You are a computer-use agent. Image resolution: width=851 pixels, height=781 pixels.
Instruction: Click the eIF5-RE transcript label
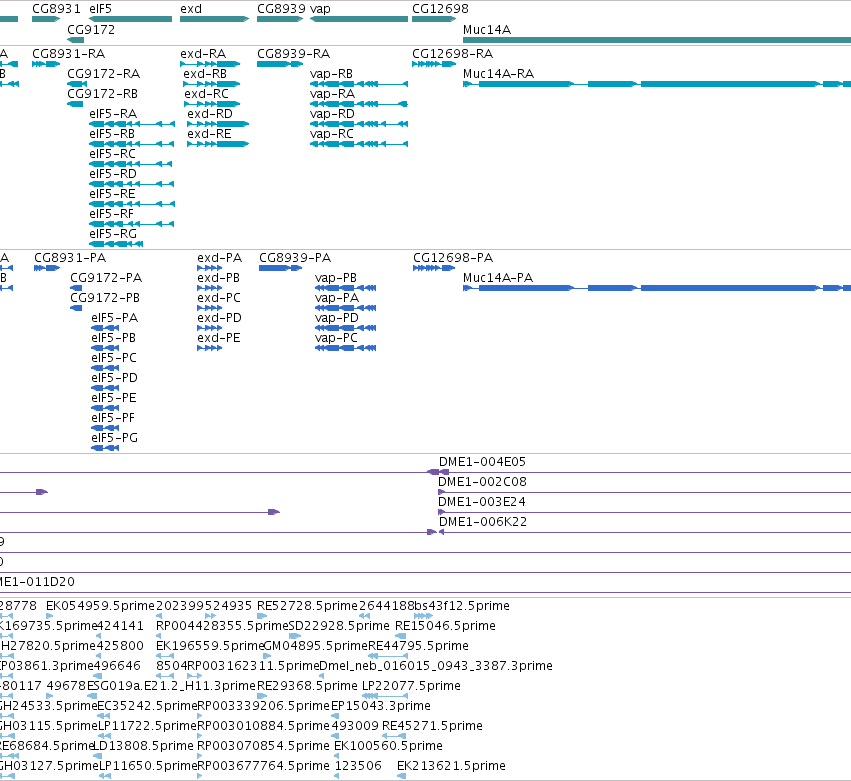(112, 194)
